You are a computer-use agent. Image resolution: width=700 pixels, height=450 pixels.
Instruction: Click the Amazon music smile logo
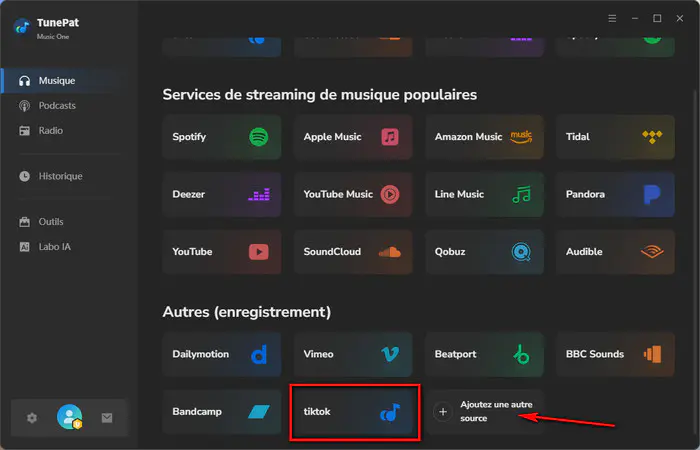click(521, 137)
